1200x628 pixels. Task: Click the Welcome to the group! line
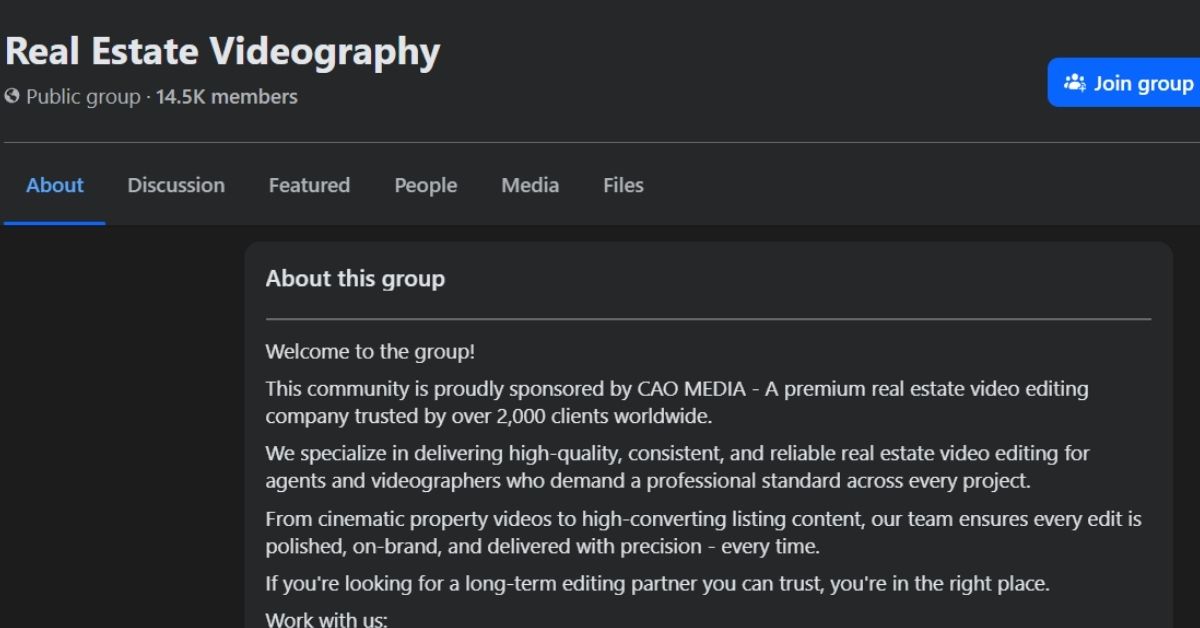point(370,352)
